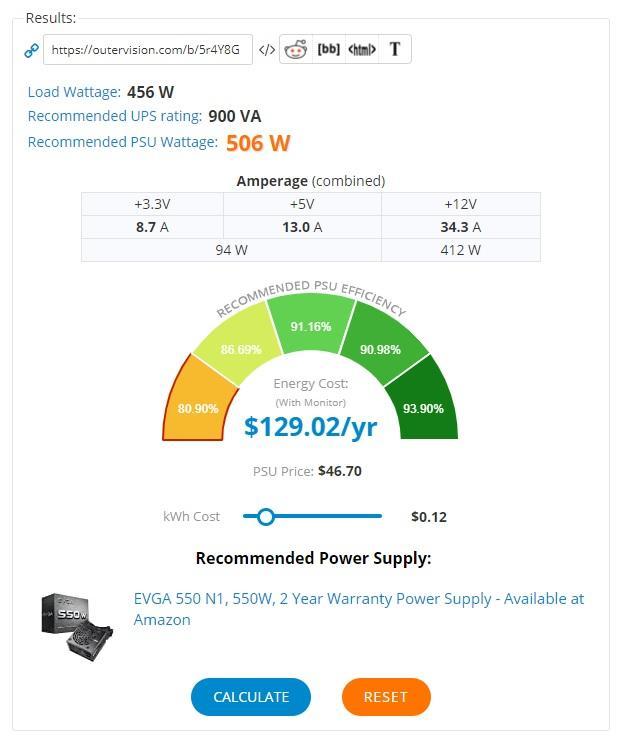Image resolution: width=623 pixels, height=742 pixels.
Task: Click the embed code brackets icon
Action: tap(267, 50)
